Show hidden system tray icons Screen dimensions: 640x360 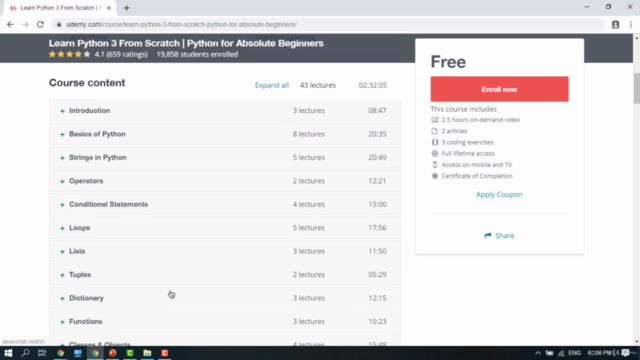pos(538,353)
